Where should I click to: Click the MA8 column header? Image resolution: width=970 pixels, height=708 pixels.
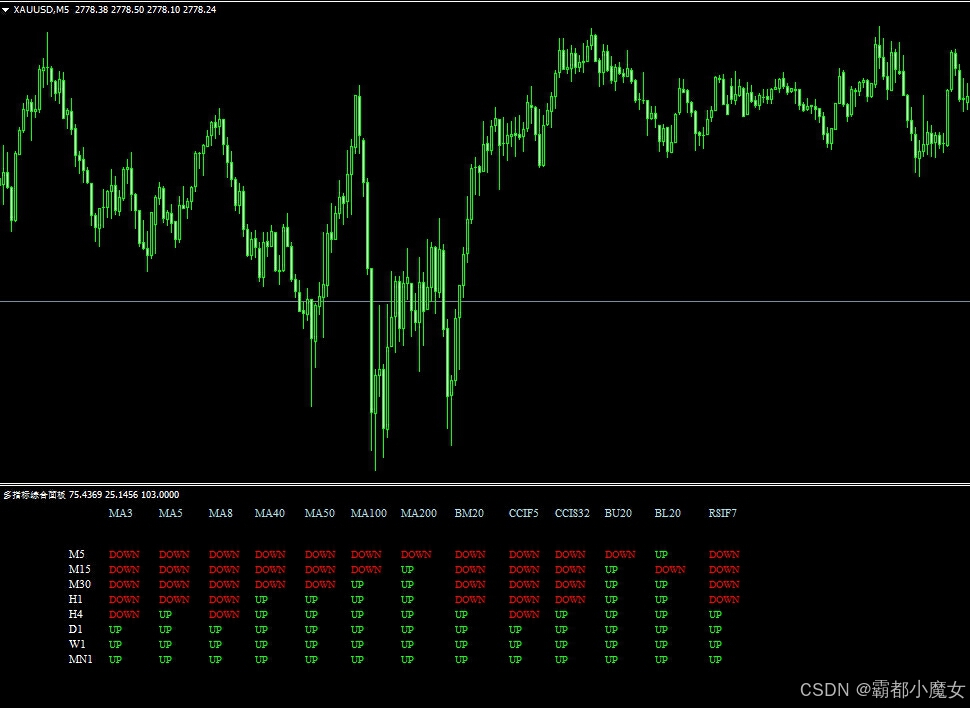tap(220, 513)
